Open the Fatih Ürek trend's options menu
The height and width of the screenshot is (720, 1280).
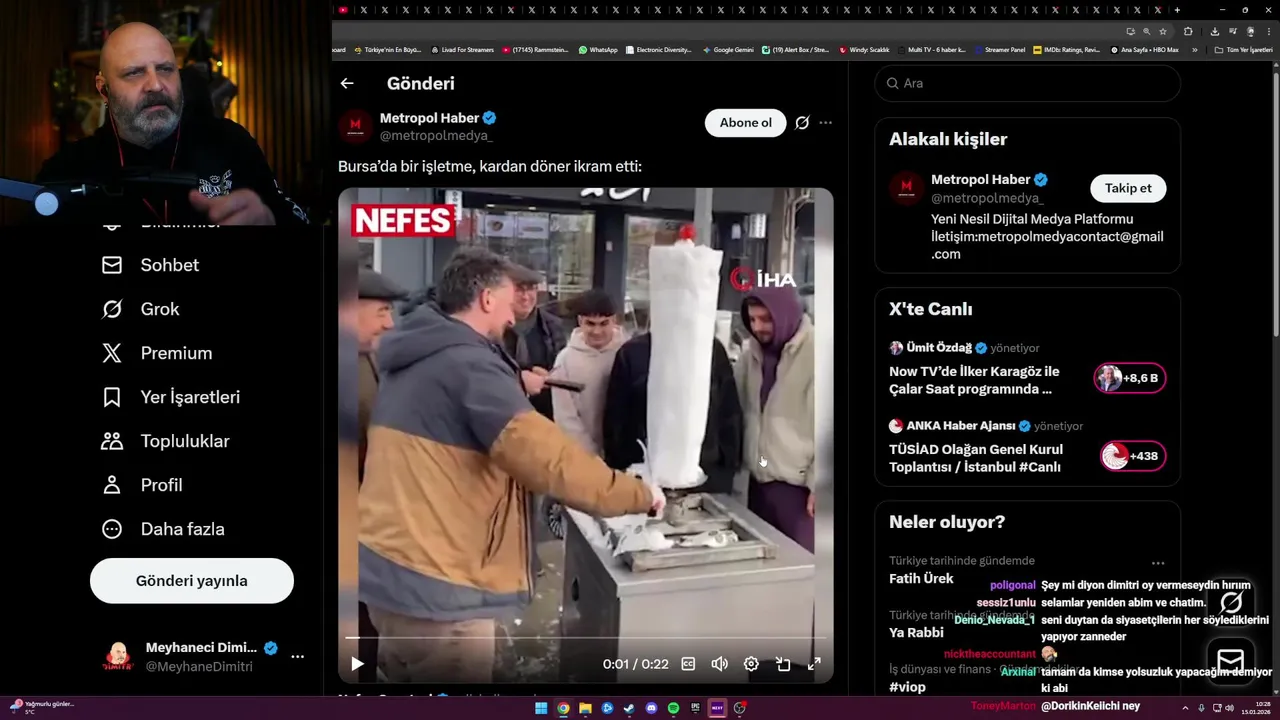click(1158, 563)
